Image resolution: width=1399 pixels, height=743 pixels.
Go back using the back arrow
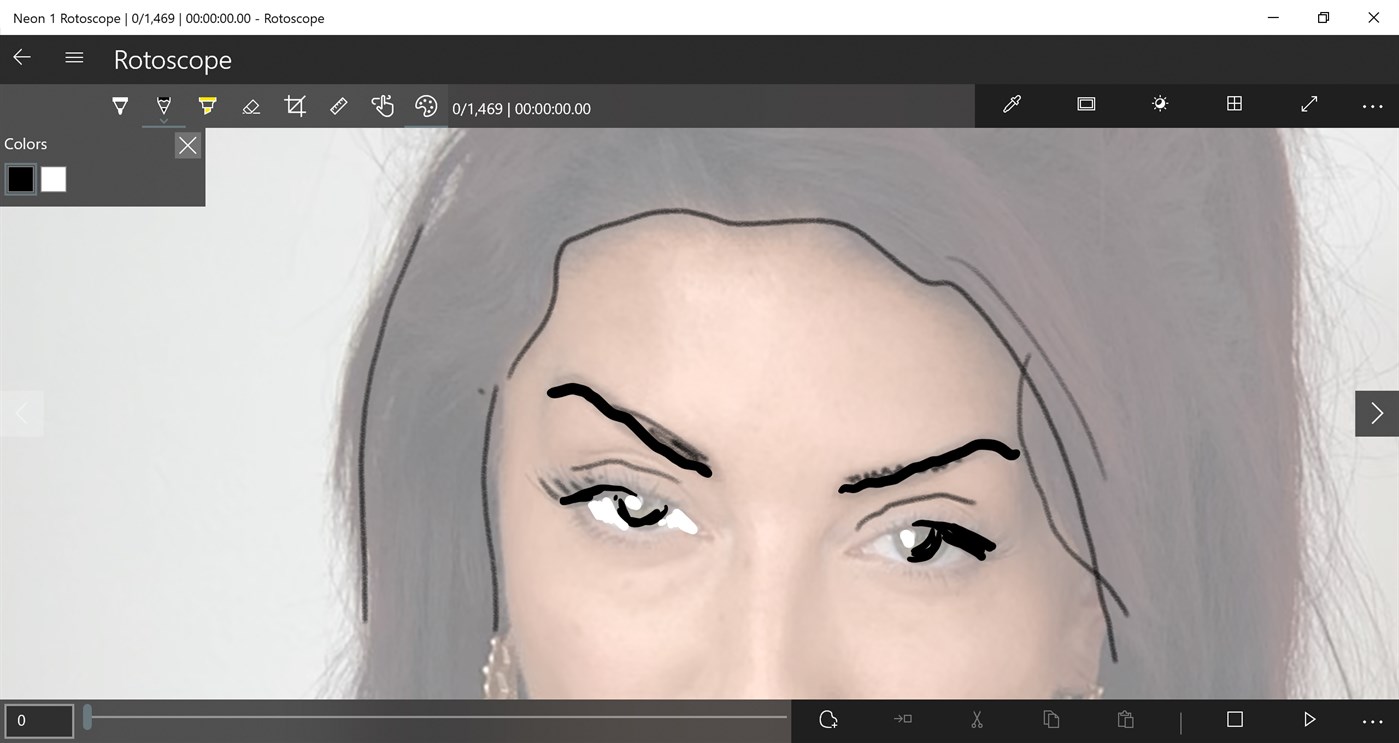21,57
